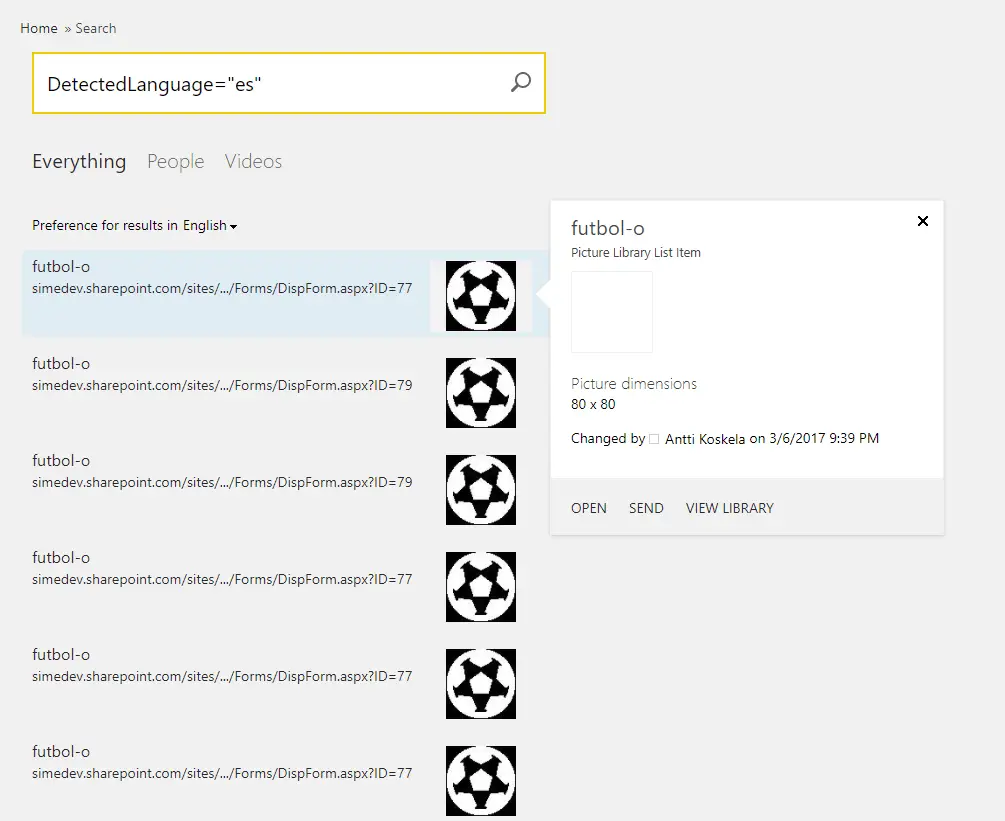Viewport: 1005px width, 821px height.
Task: Close the futbol-o preview panel
Action: [922, 221]
